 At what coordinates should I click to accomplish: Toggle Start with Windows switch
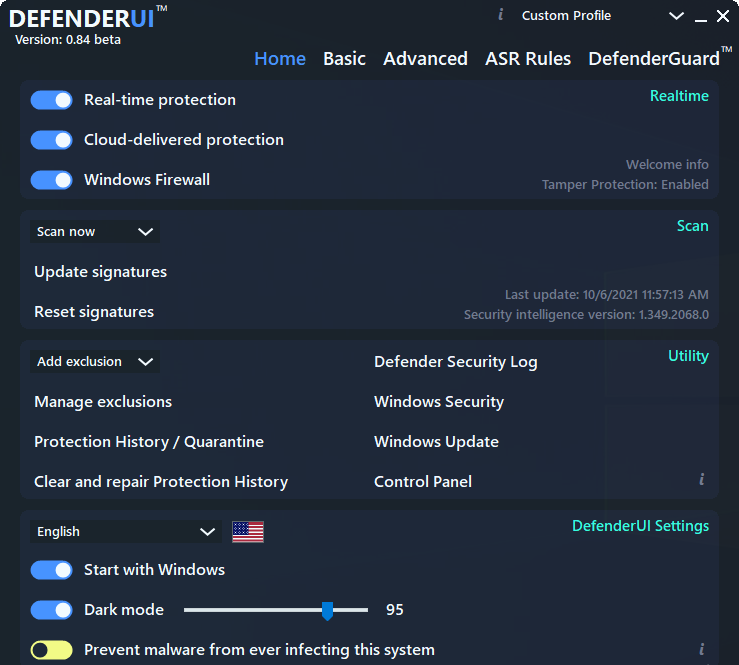coord(51,570)
